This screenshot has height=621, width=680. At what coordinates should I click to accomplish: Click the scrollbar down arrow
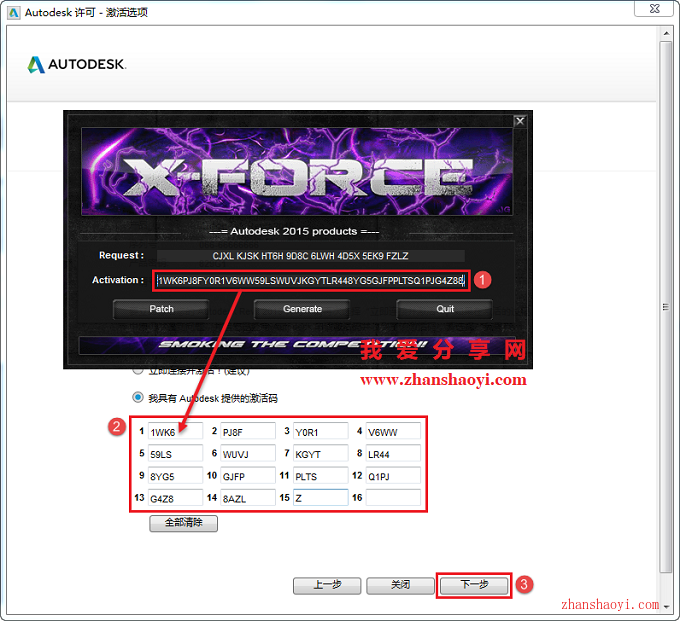click(x=666, y=607)
